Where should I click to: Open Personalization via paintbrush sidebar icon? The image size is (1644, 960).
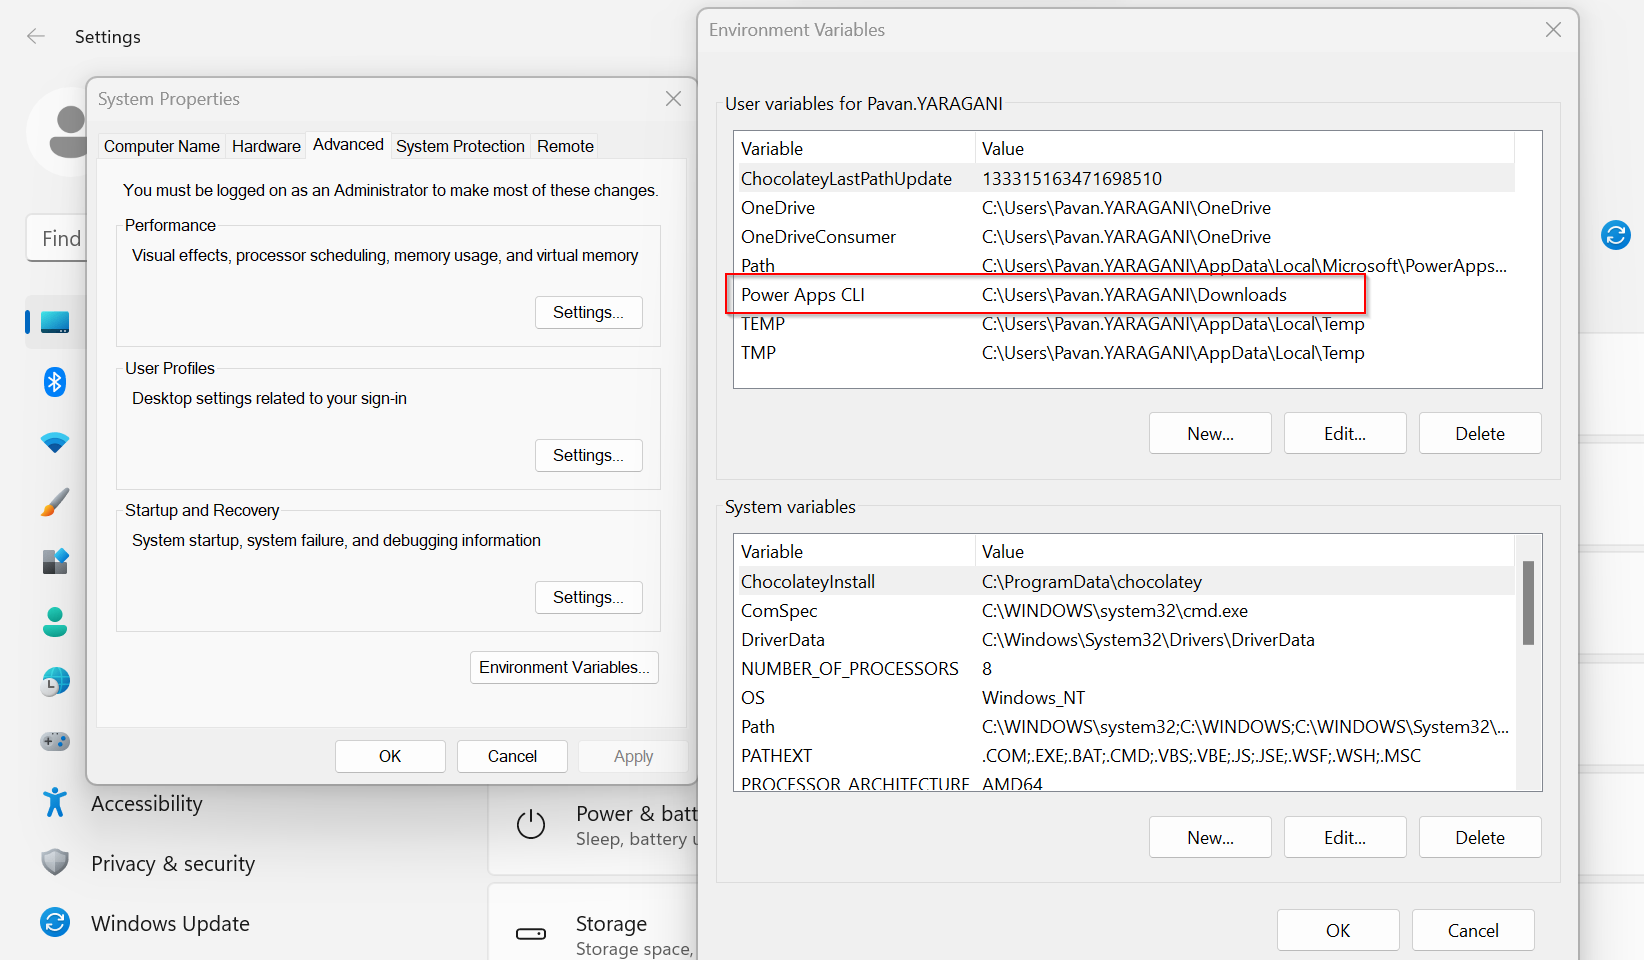click(55, 502)
